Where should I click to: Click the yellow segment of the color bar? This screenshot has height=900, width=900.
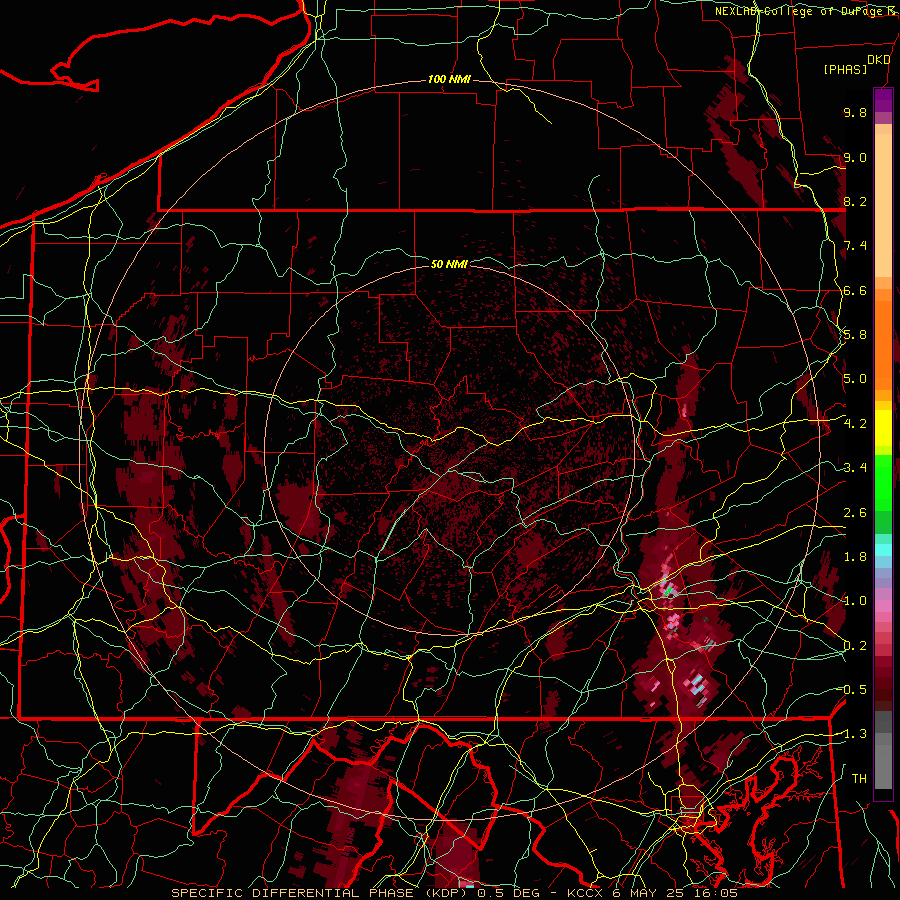[883, 428]
